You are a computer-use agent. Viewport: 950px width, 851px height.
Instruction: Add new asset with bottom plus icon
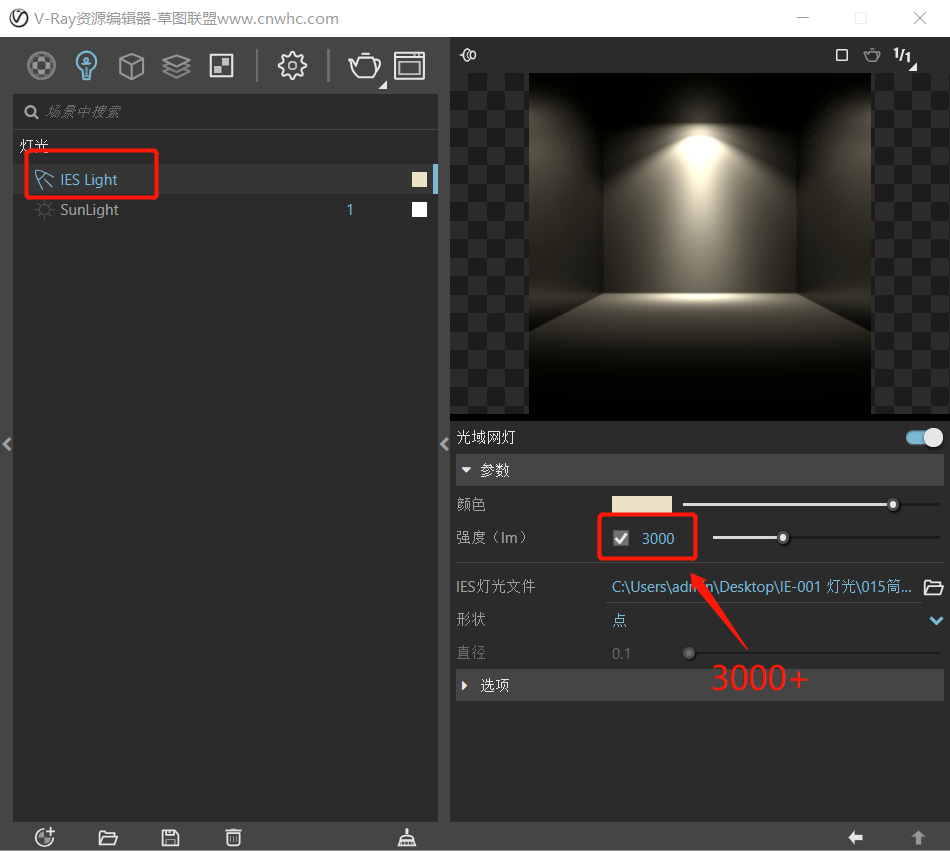tap(45, 837)
